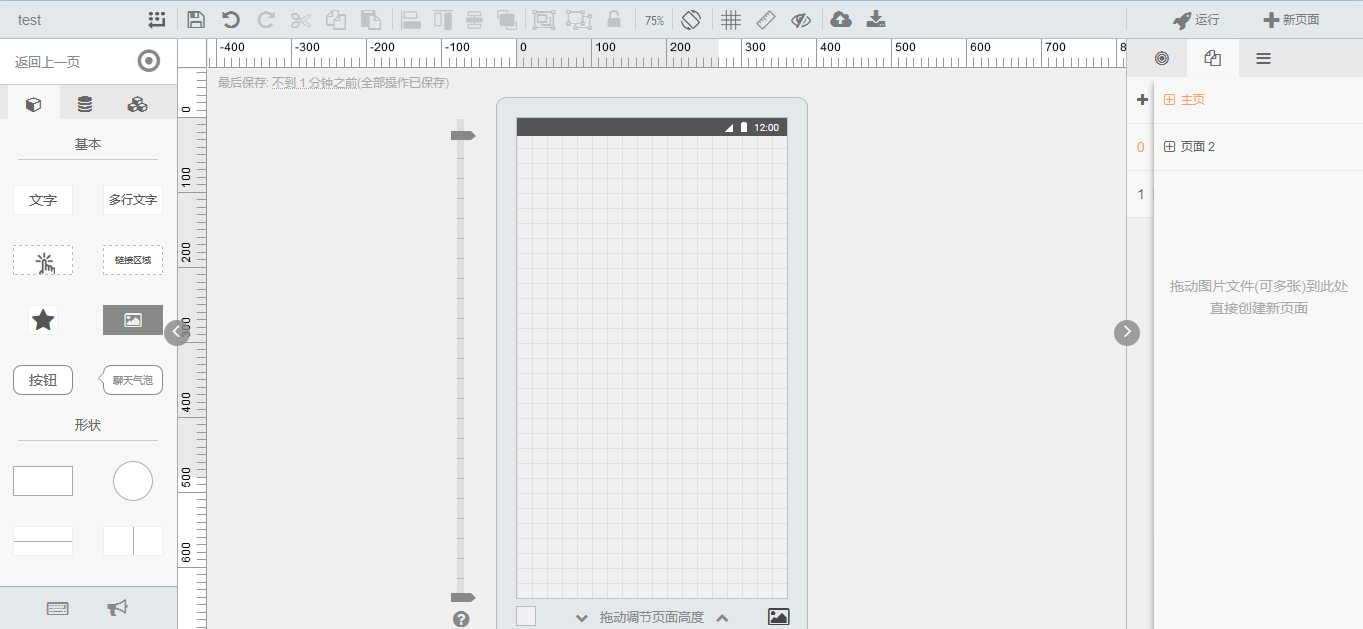Click the layer order stacking icon
Screen dimensions: 1363x629
pos(507,20)
